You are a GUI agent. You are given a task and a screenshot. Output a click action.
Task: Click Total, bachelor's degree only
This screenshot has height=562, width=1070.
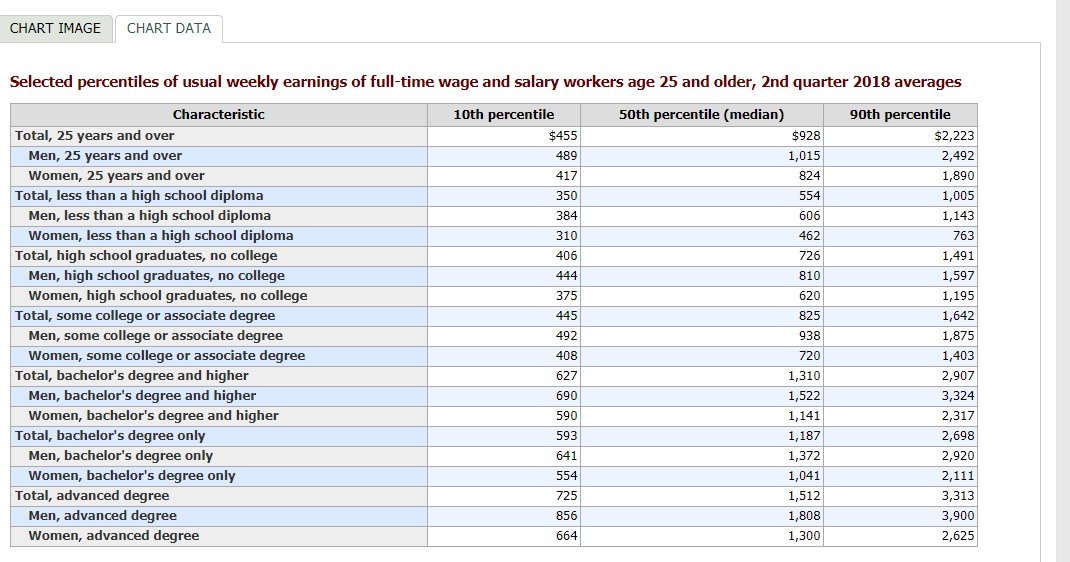point(110,436)
